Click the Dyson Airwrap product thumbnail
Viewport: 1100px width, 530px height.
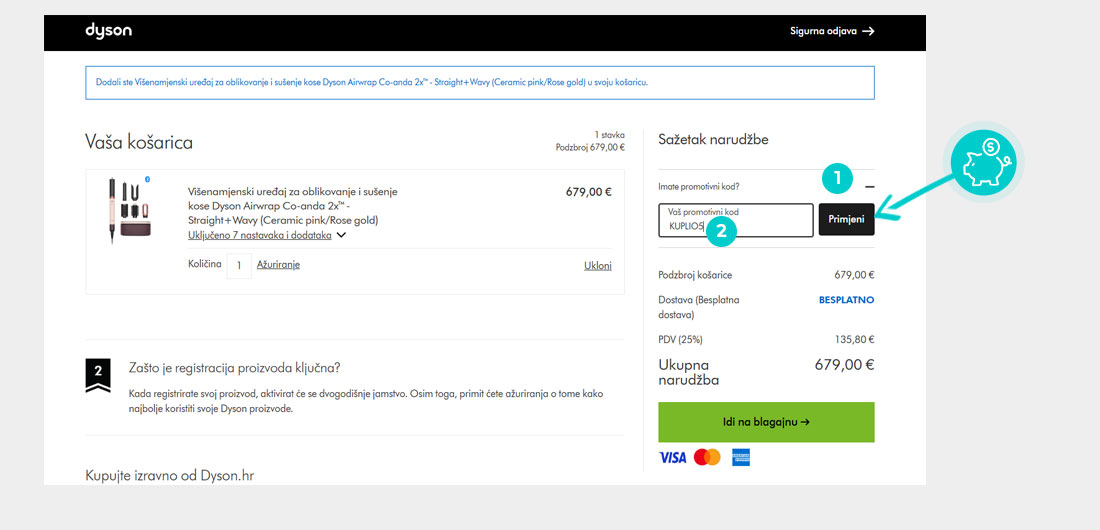click(x=129, y=210)
